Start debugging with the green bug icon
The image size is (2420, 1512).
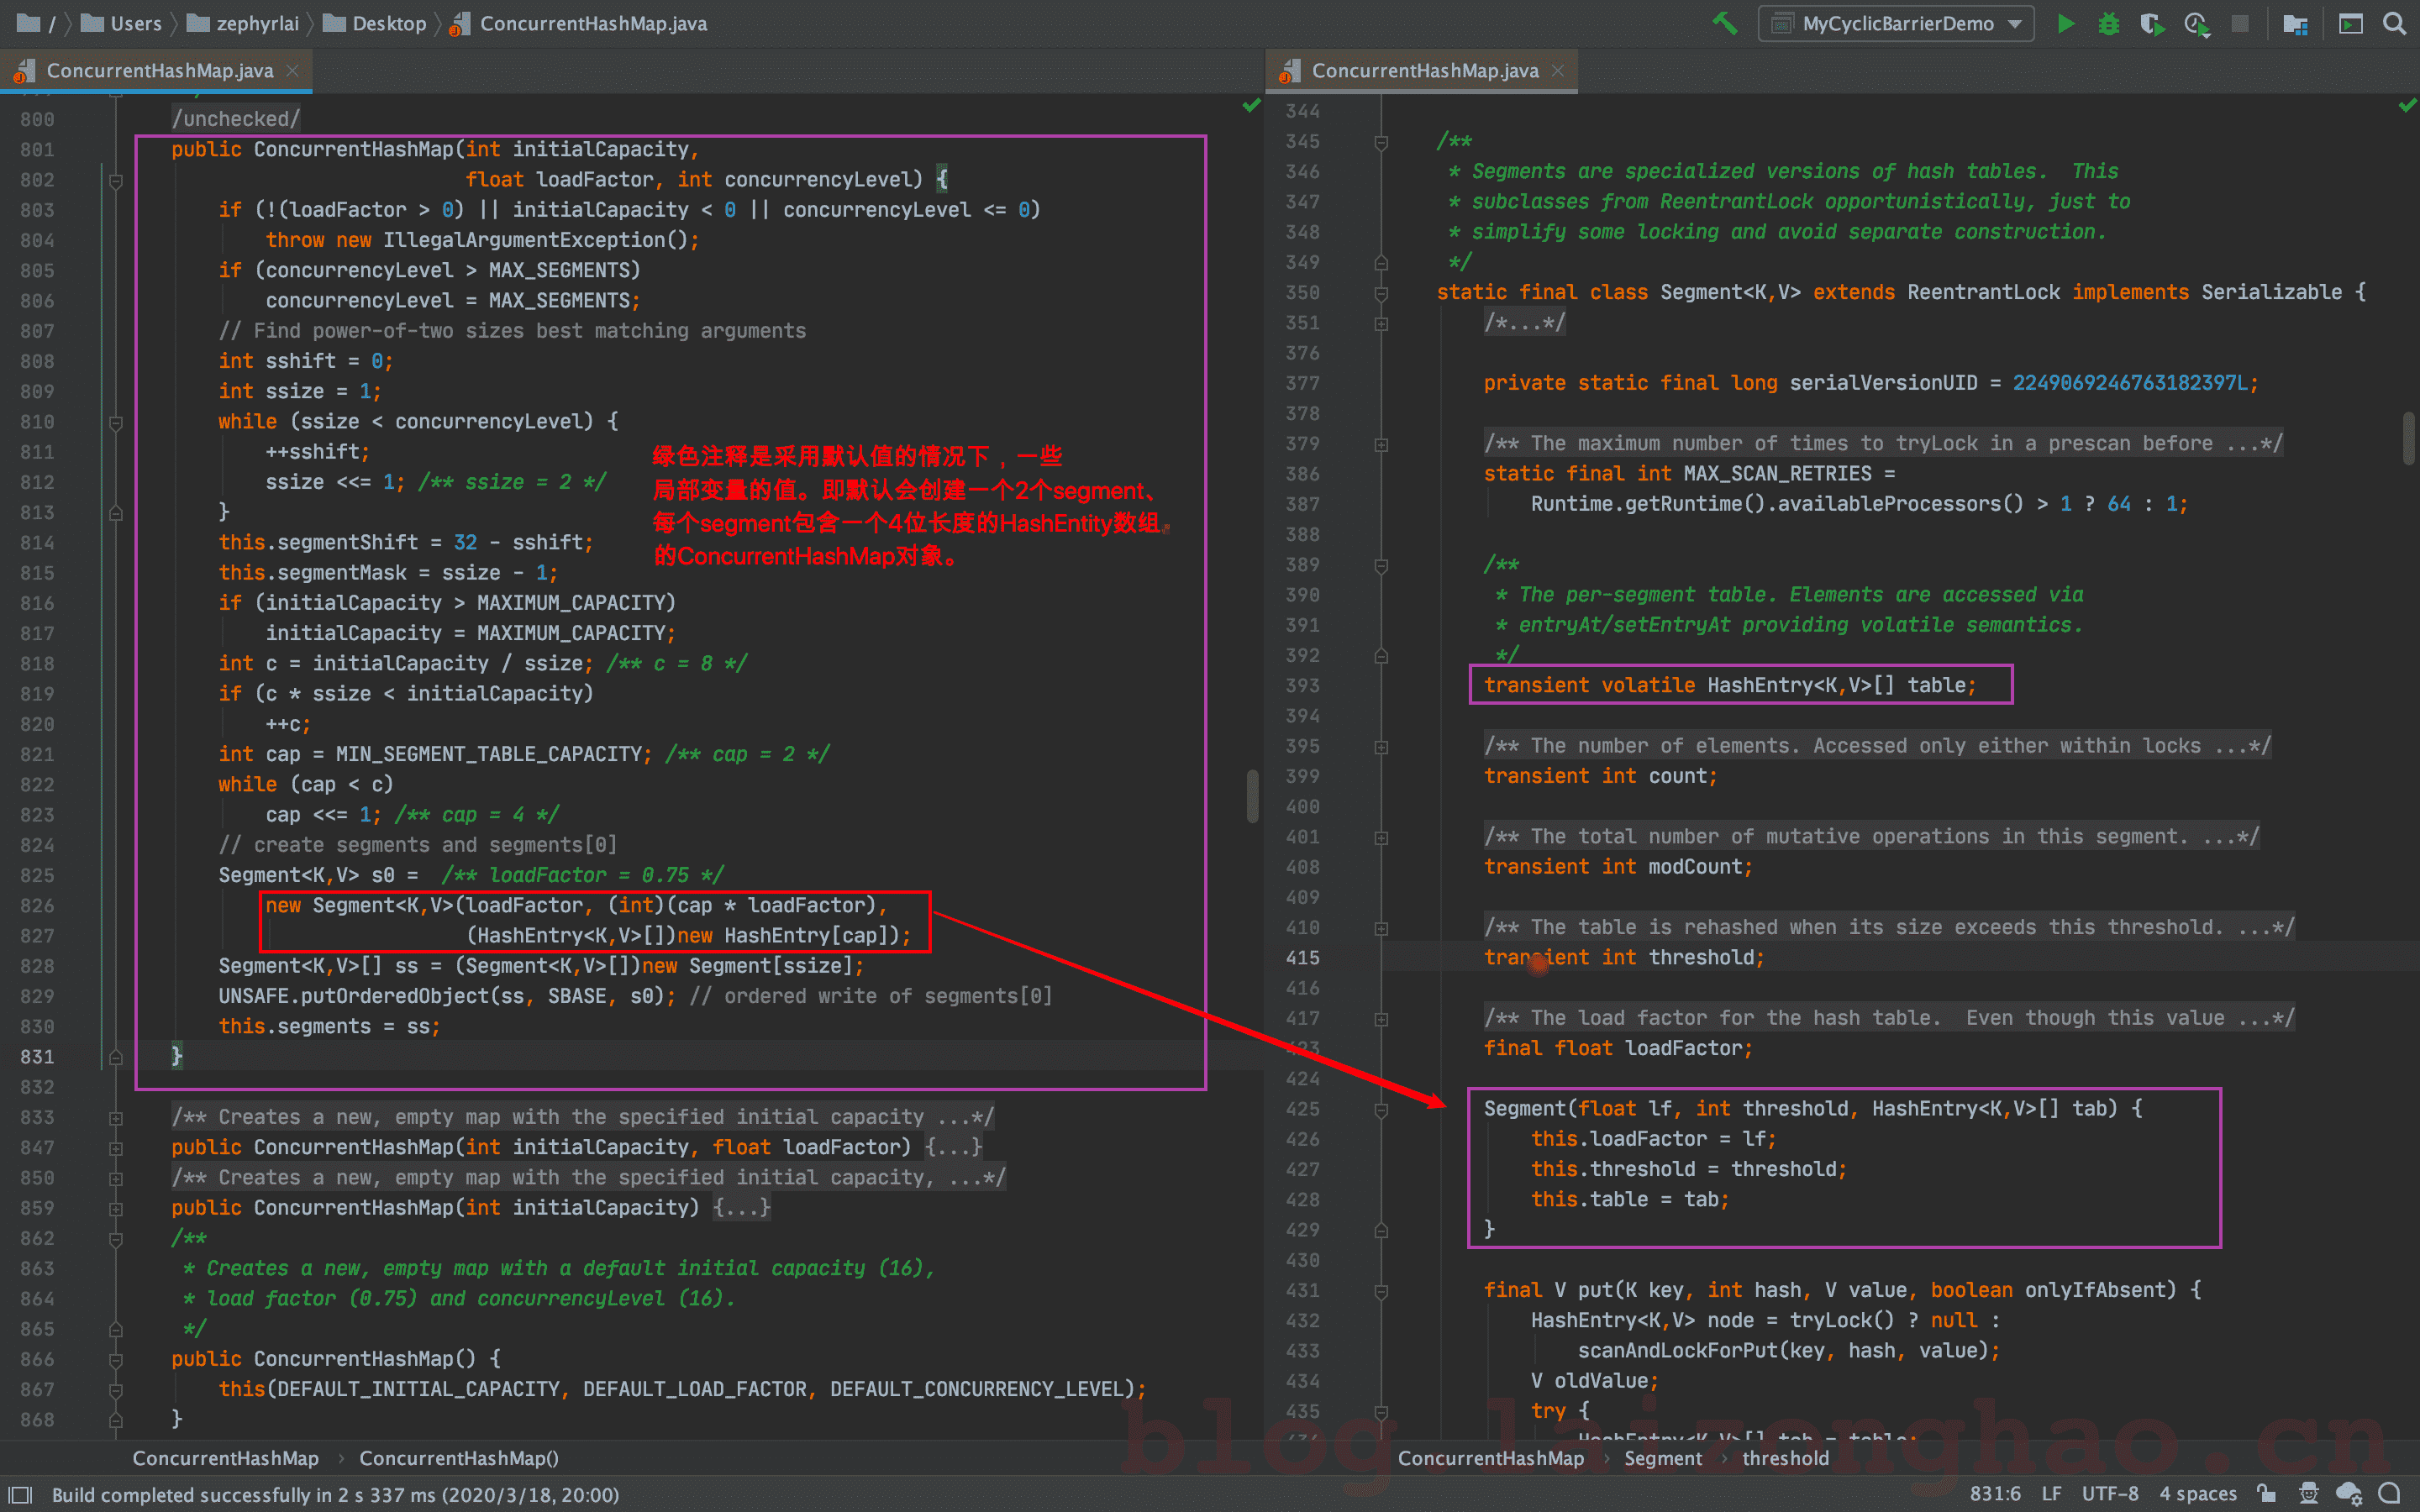pos(2108,23)
